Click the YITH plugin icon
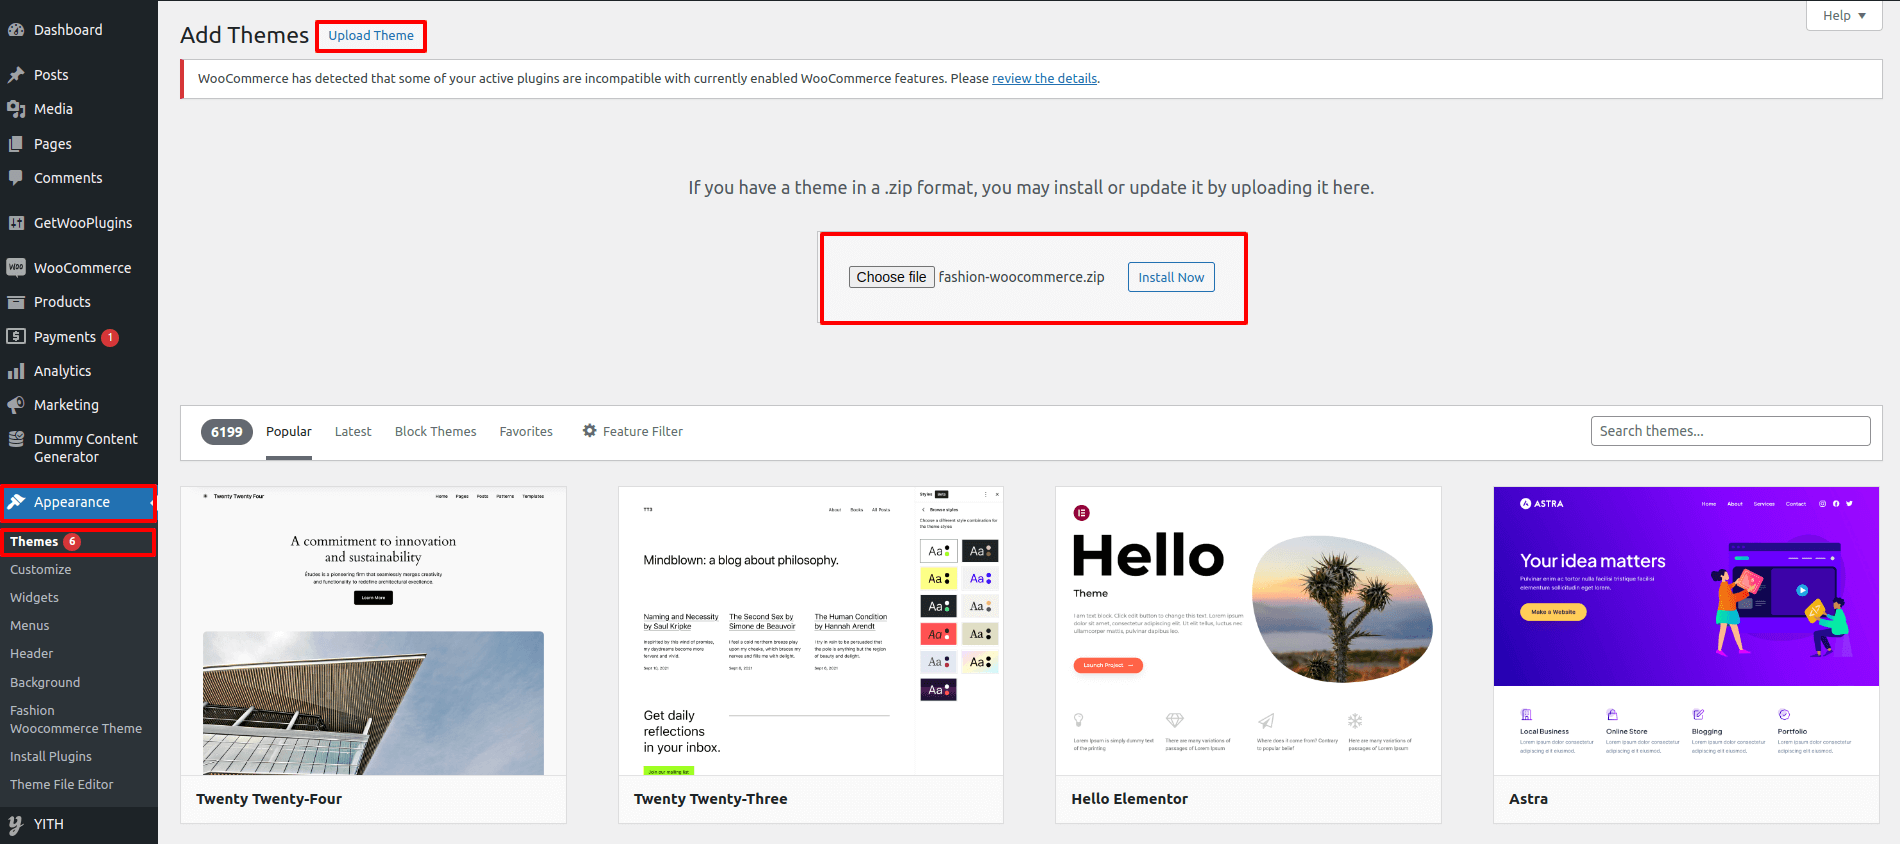 point(16,824)
